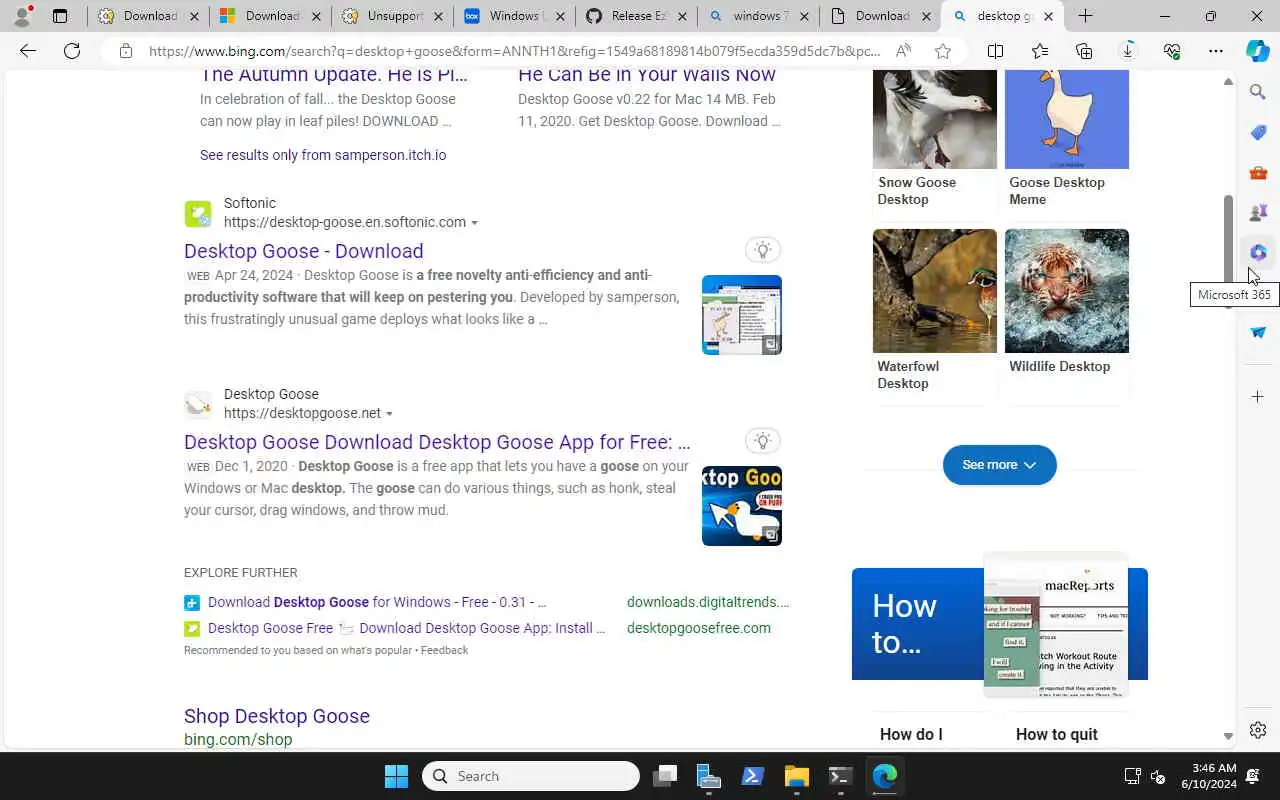Open File Explorer from the taskbar
The height and width of the screenshot is (800, 1280).
point(796,776)
